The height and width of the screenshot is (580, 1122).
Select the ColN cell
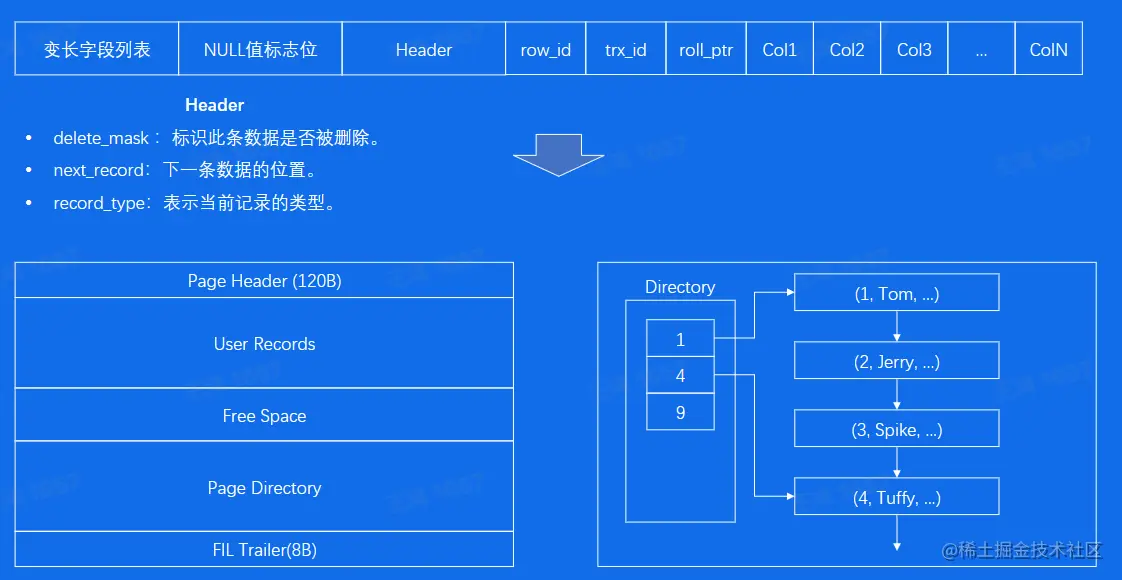pyautogui.click(x=1048, y=49)
